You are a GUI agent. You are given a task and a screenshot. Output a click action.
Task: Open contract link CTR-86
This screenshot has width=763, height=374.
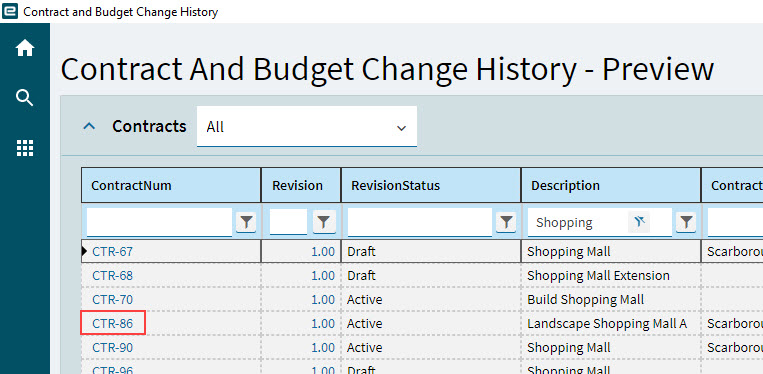pos(112,323)
